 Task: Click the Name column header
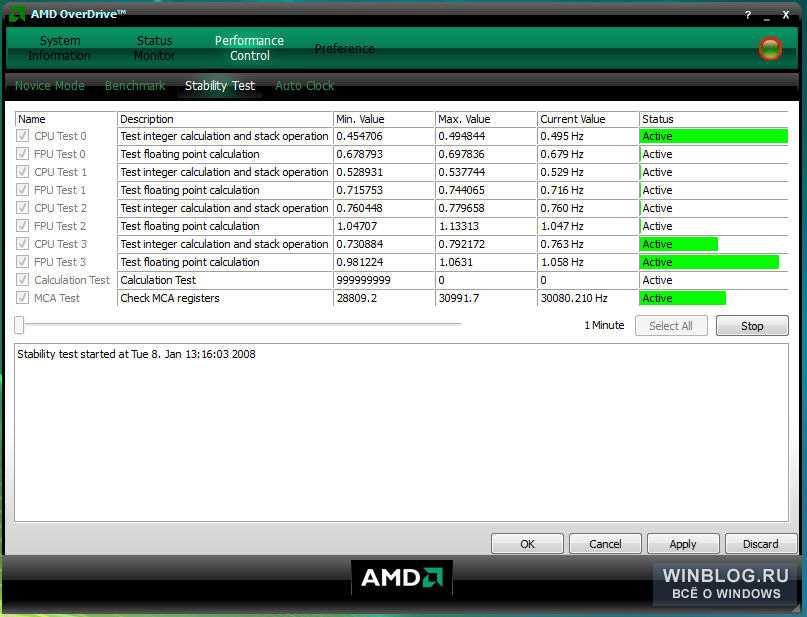click(66, 119)
